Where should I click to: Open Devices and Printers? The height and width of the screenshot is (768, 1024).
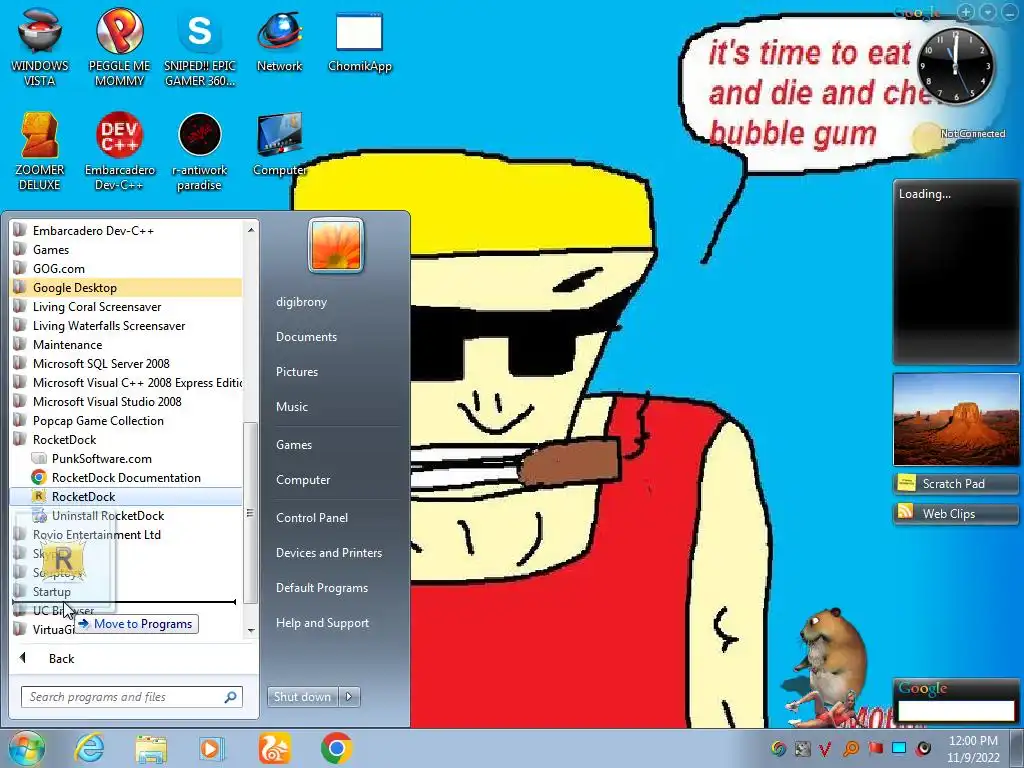point(328,553)
